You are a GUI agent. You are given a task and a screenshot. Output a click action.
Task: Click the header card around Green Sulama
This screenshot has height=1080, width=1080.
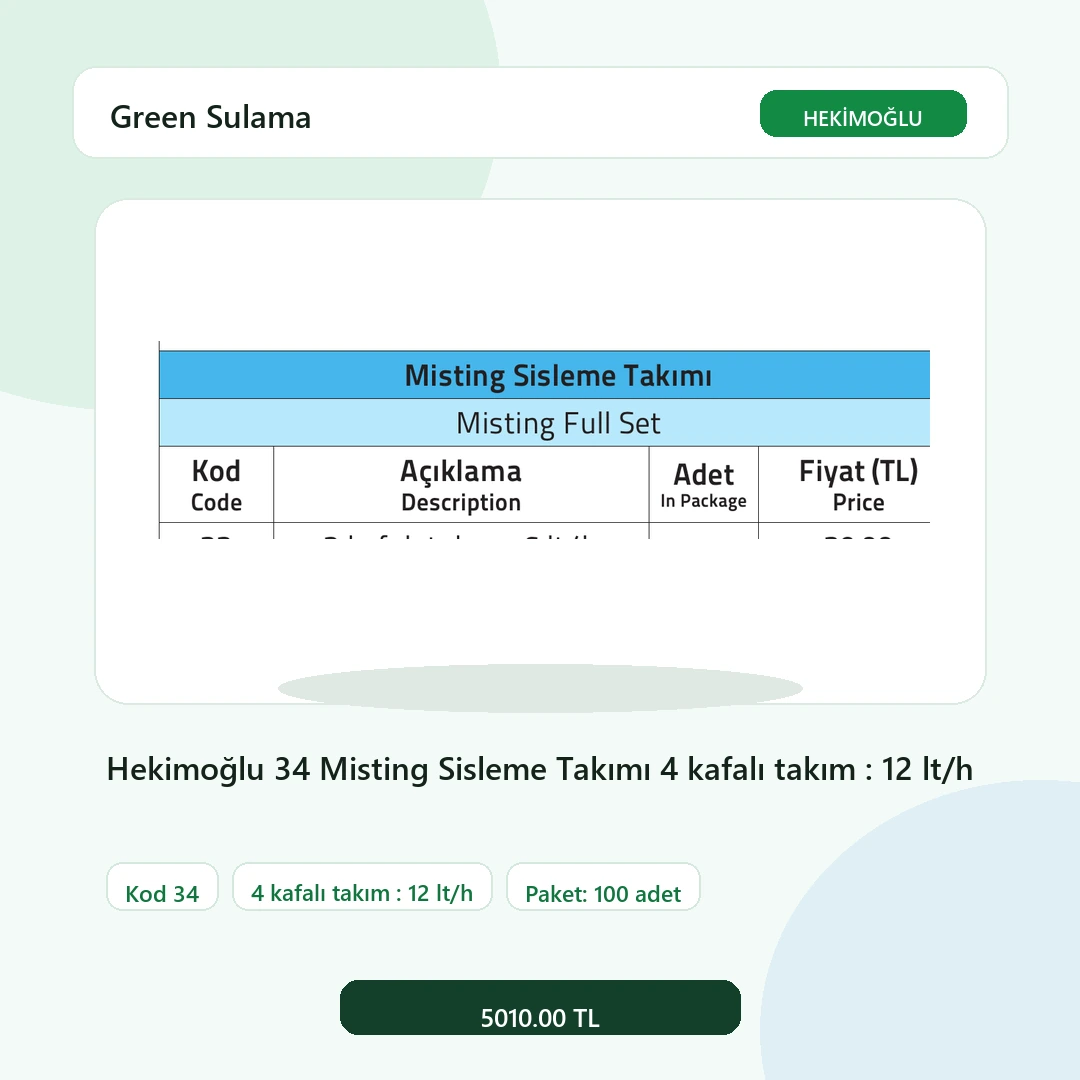(x=541, y=112)
